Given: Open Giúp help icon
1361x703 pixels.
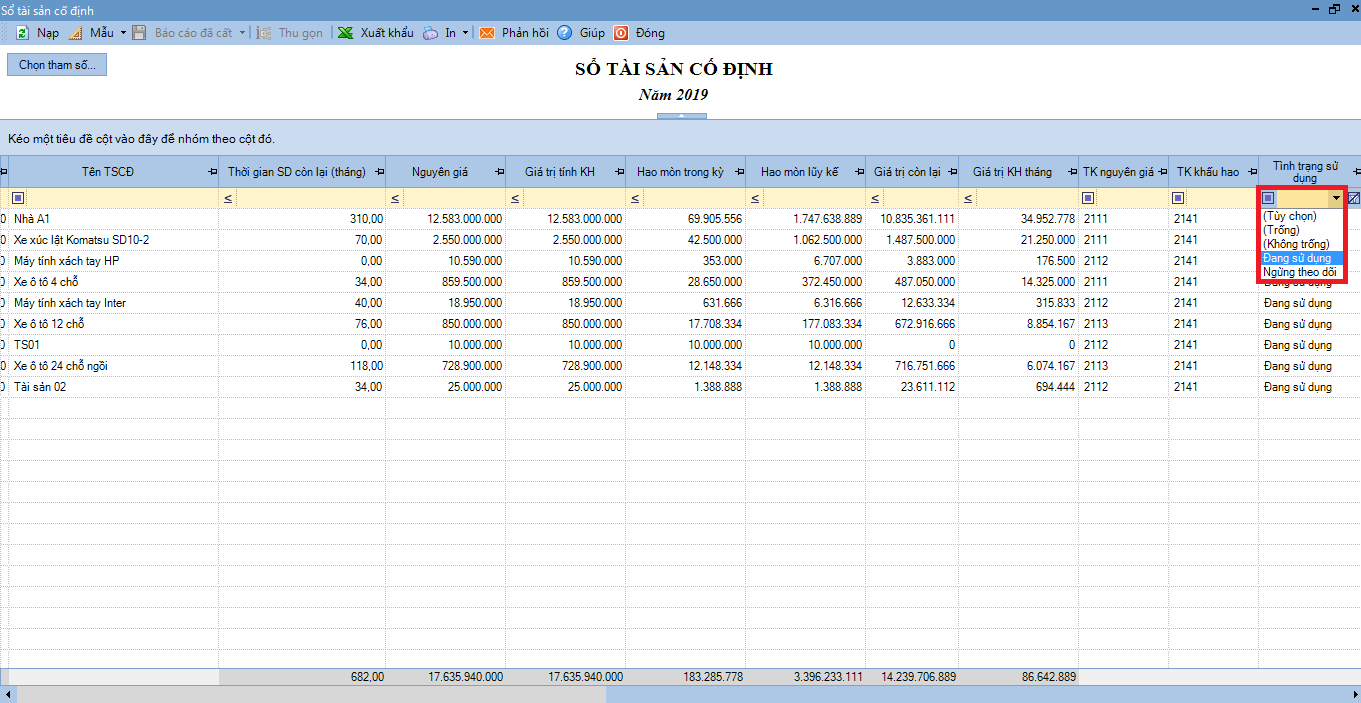Looking at the screenshot, I should [x=564, y=33].
